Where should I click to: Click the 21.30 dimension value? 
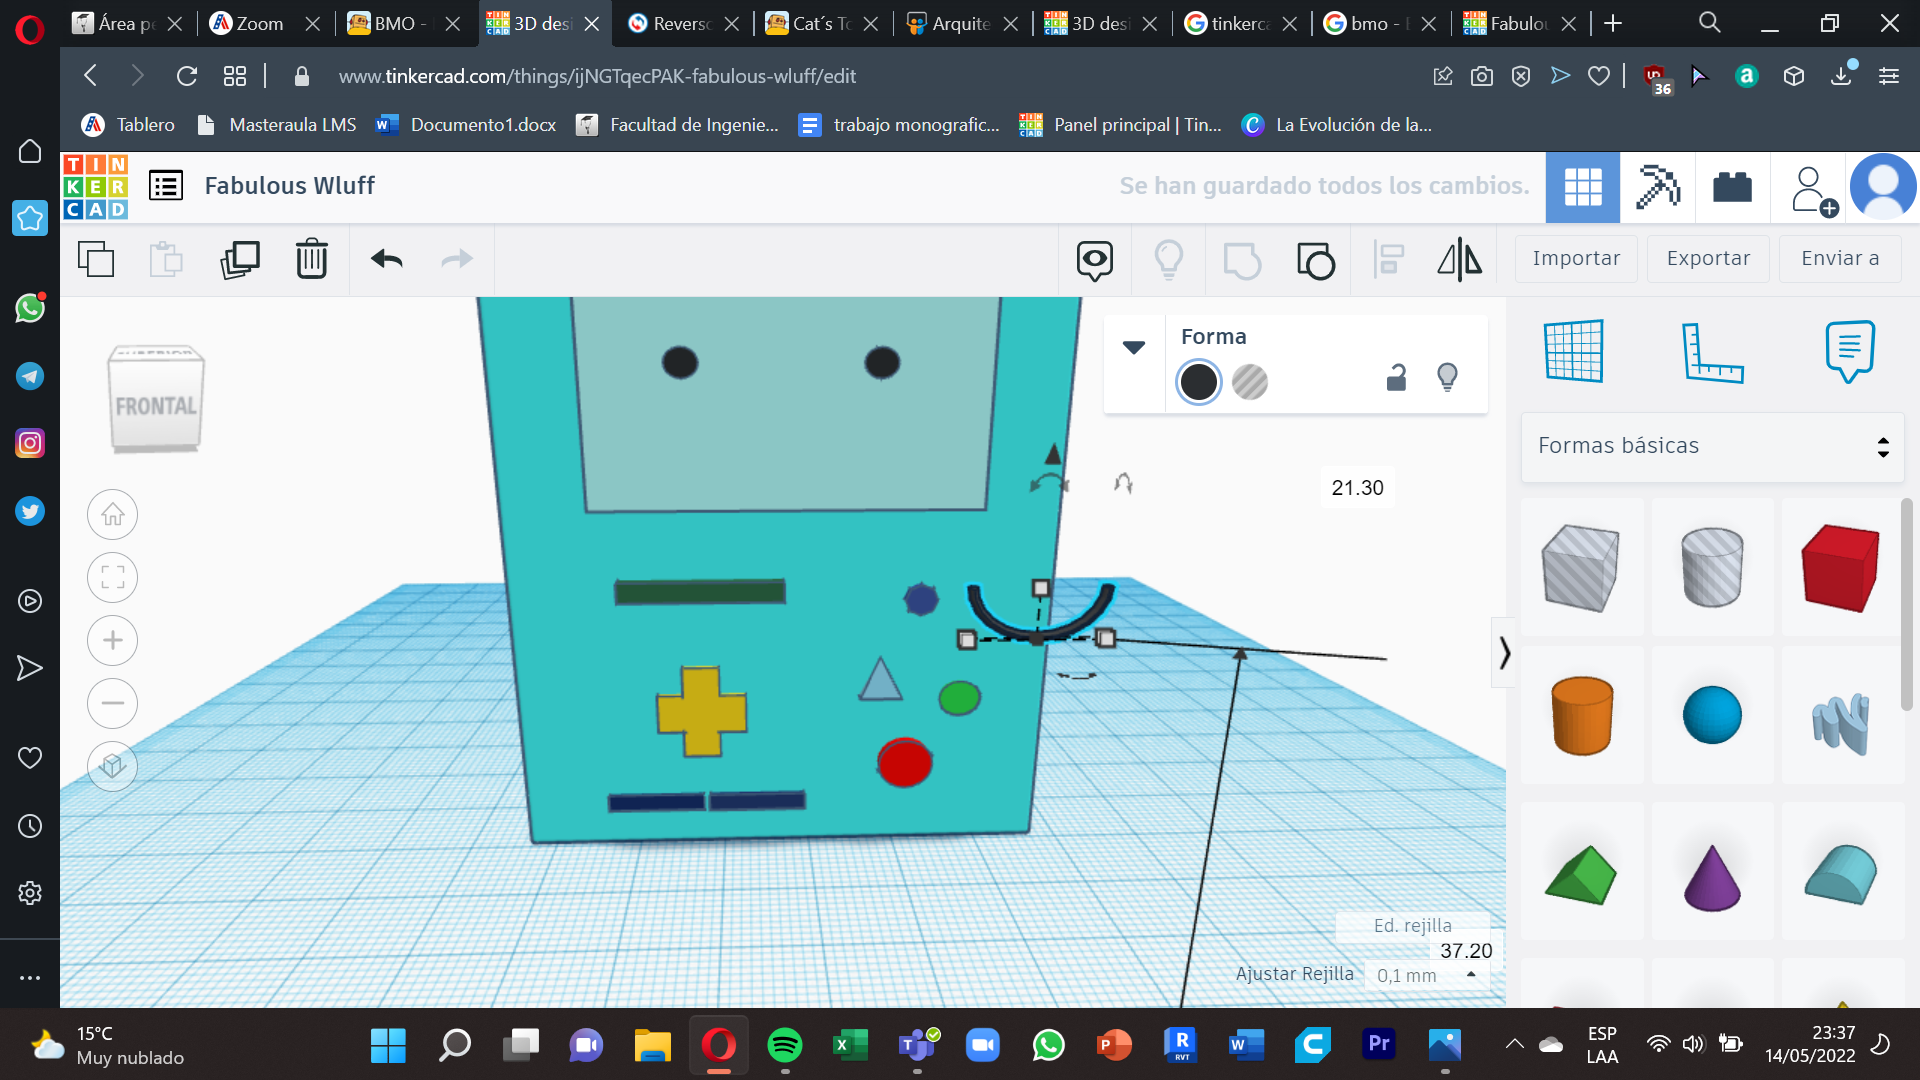1357,488
